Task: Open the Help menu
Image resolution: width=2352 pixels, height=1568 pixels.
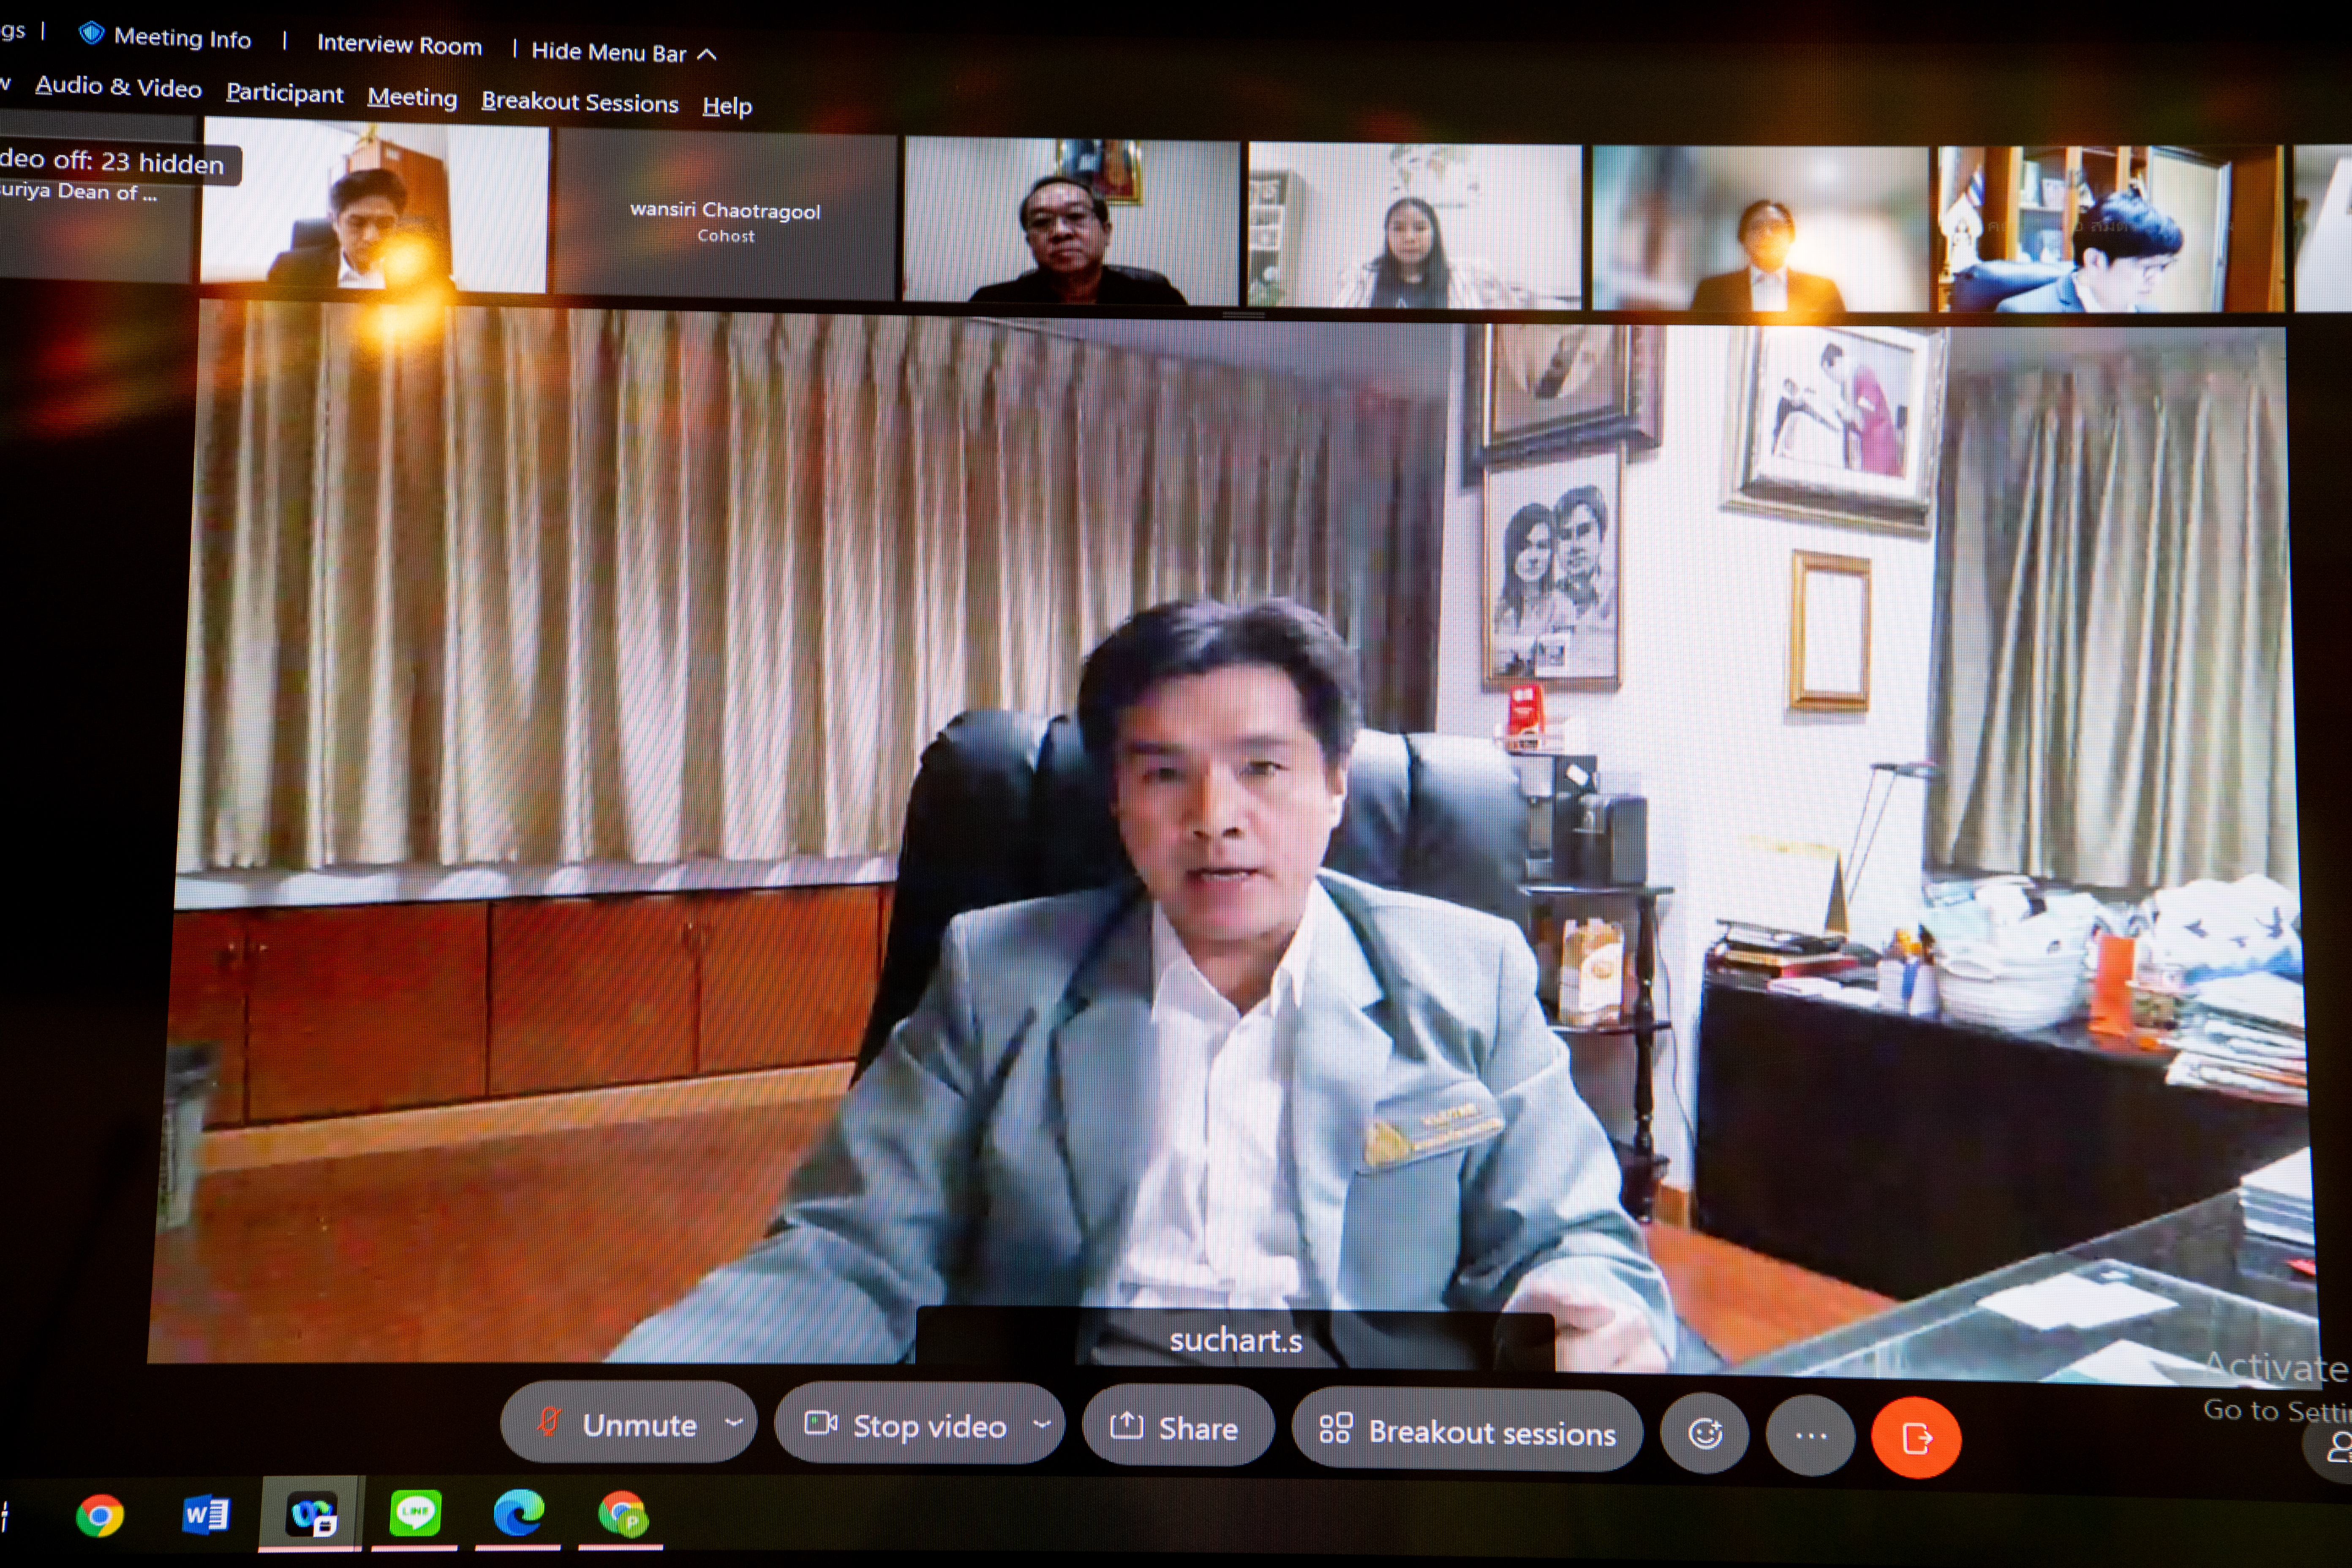Action: (x=727, y=106)
